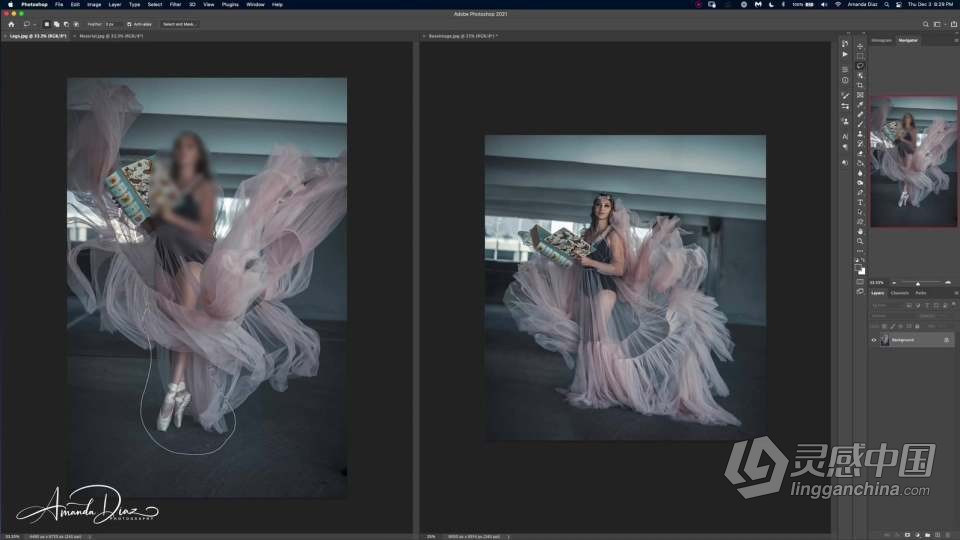The height and width of the screenshot is (540, 960).
Task: Choose Intersect with selection mode button
Action: (x=76, y=24)
